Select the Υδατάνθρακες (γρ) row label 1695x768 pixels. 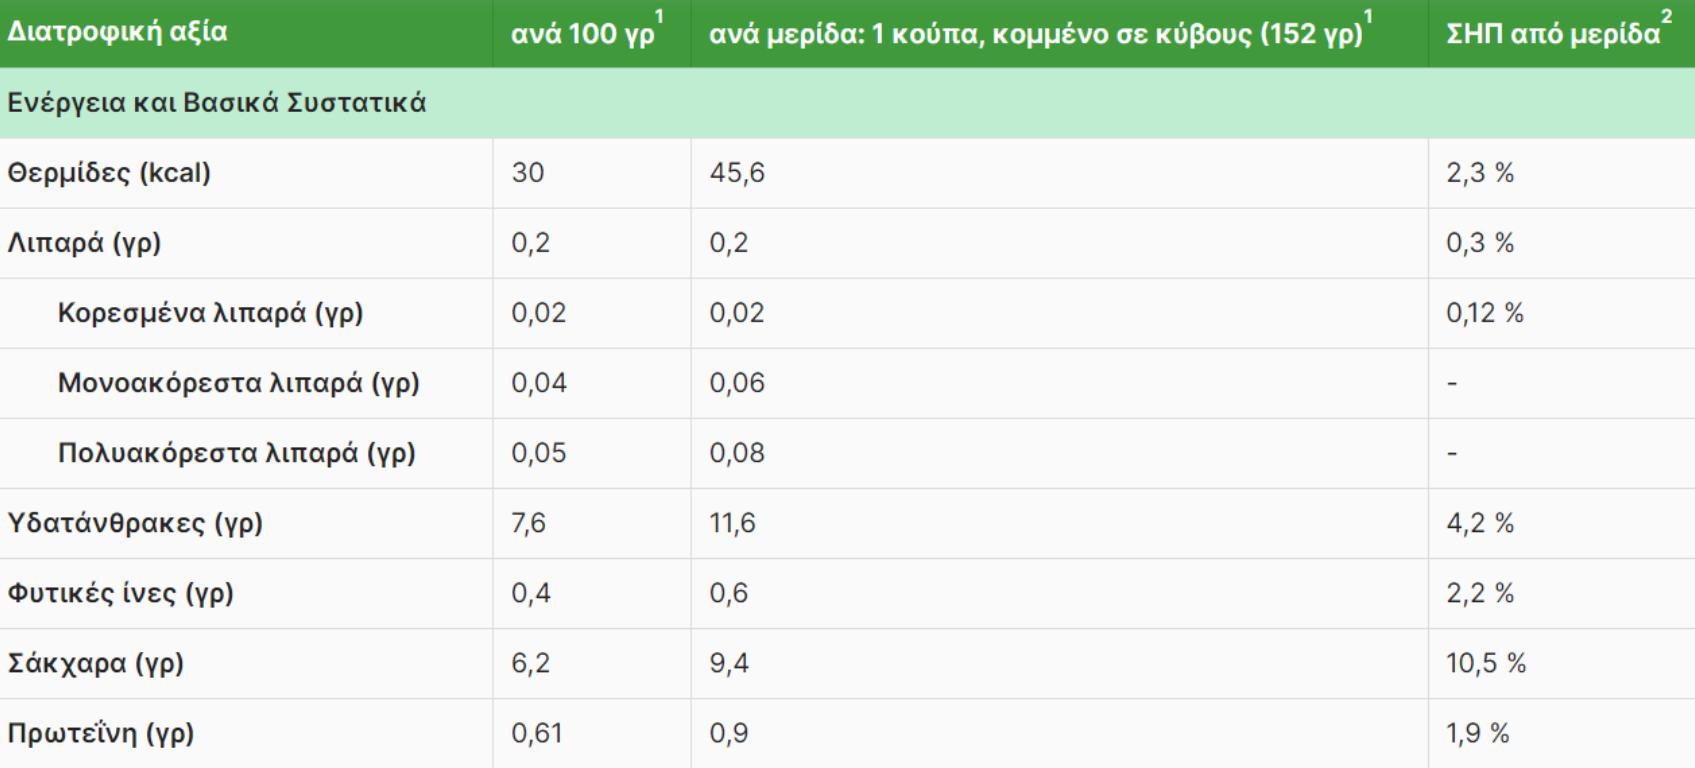coord(135,523)
